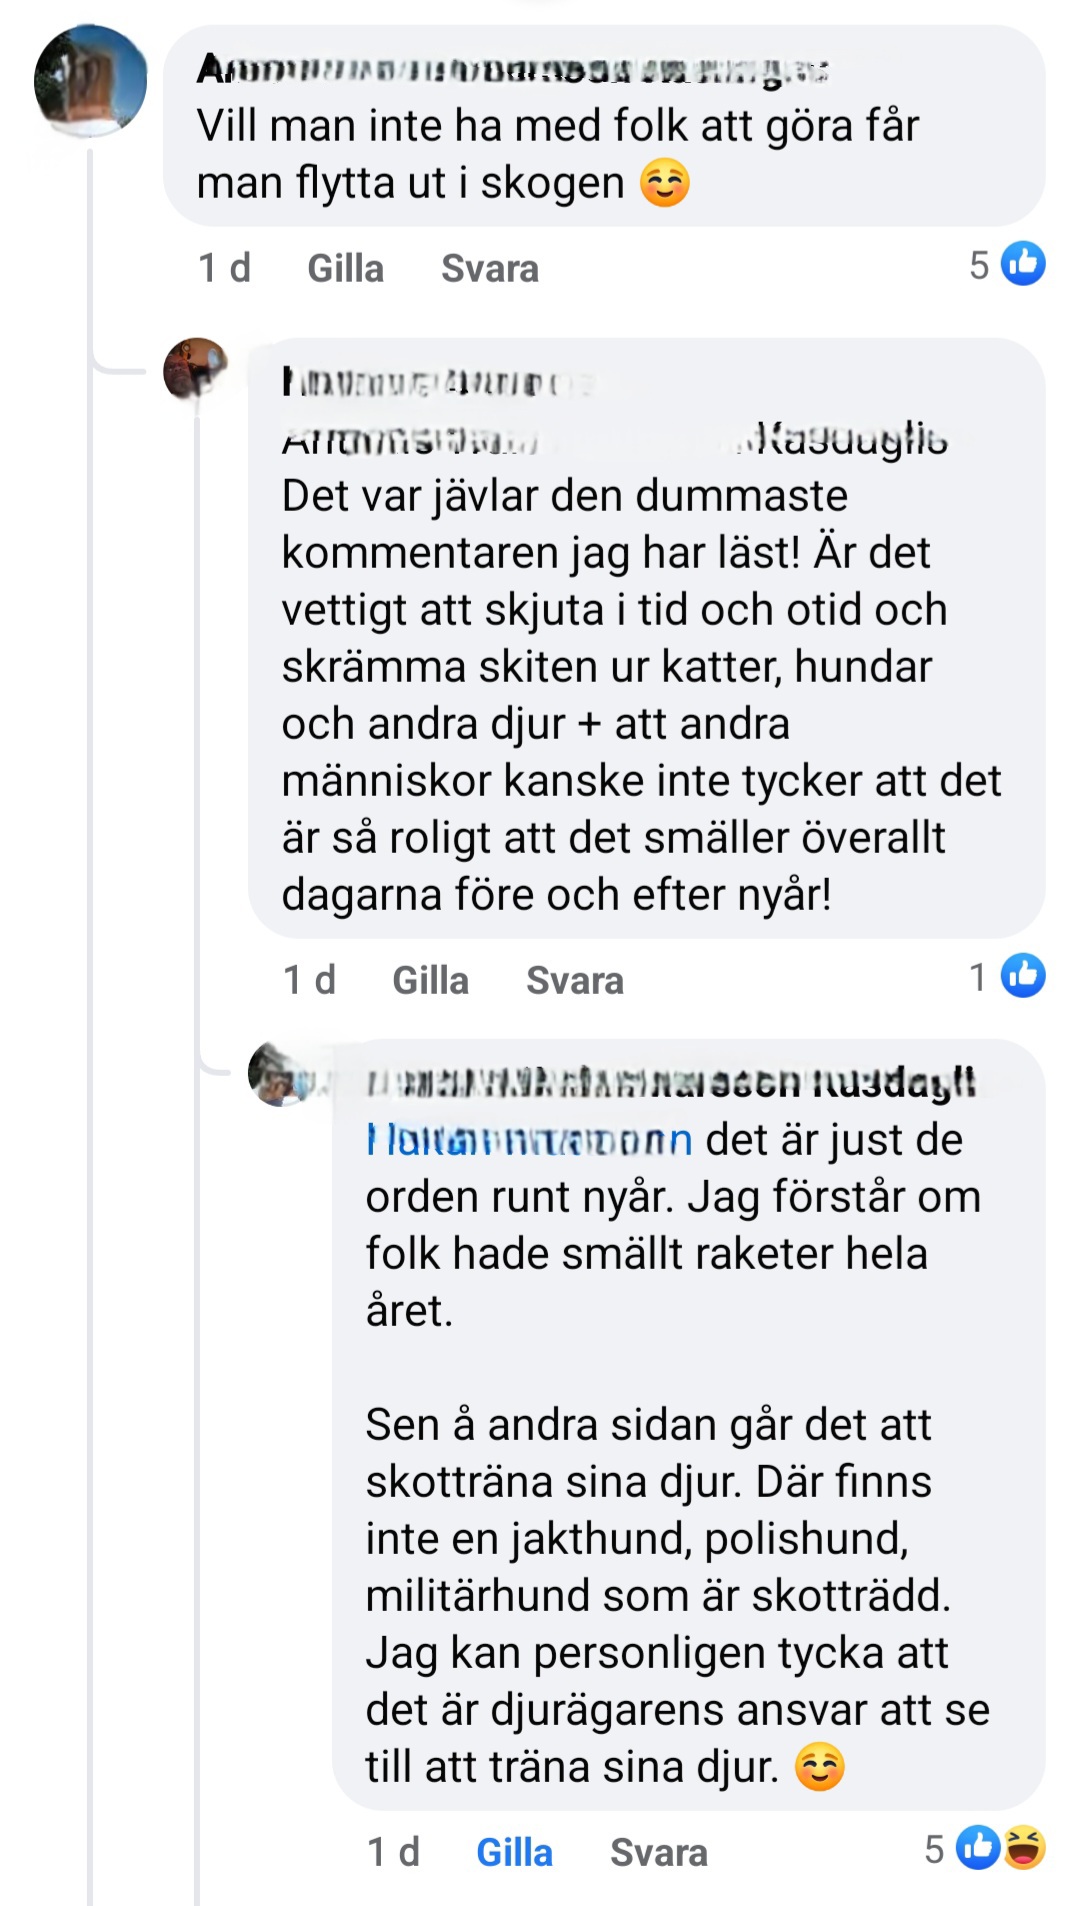The image size is (1072, 1906).
Task: Click the author name above 'Vill man inte ha'
Action: coord(512,70)
